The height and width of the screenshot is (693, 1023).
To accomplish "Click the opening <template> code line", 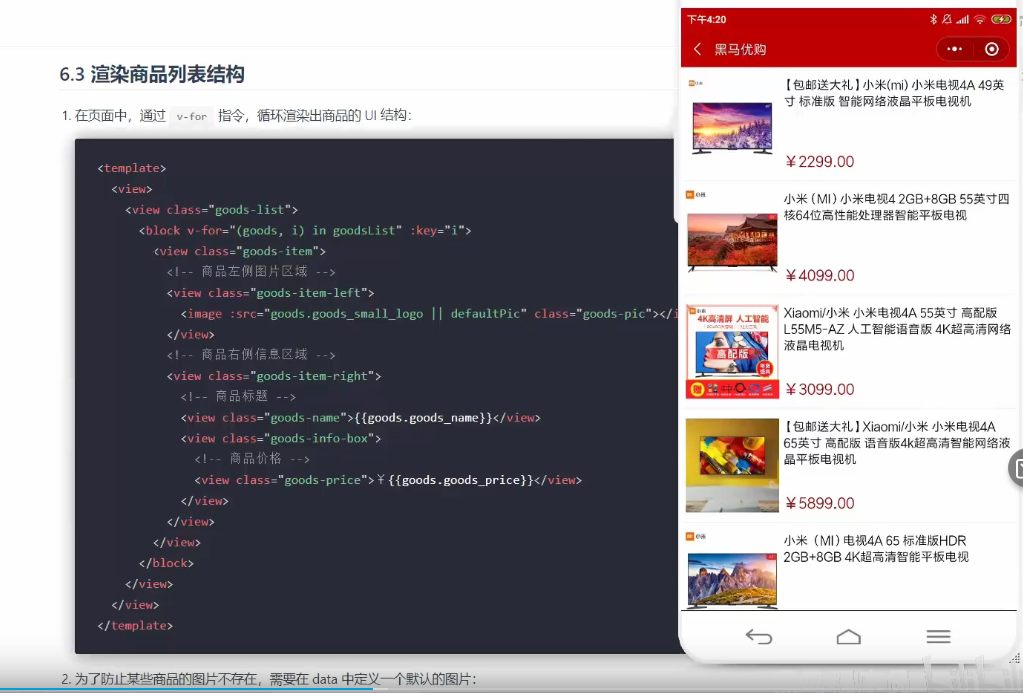I will [132, 168].
